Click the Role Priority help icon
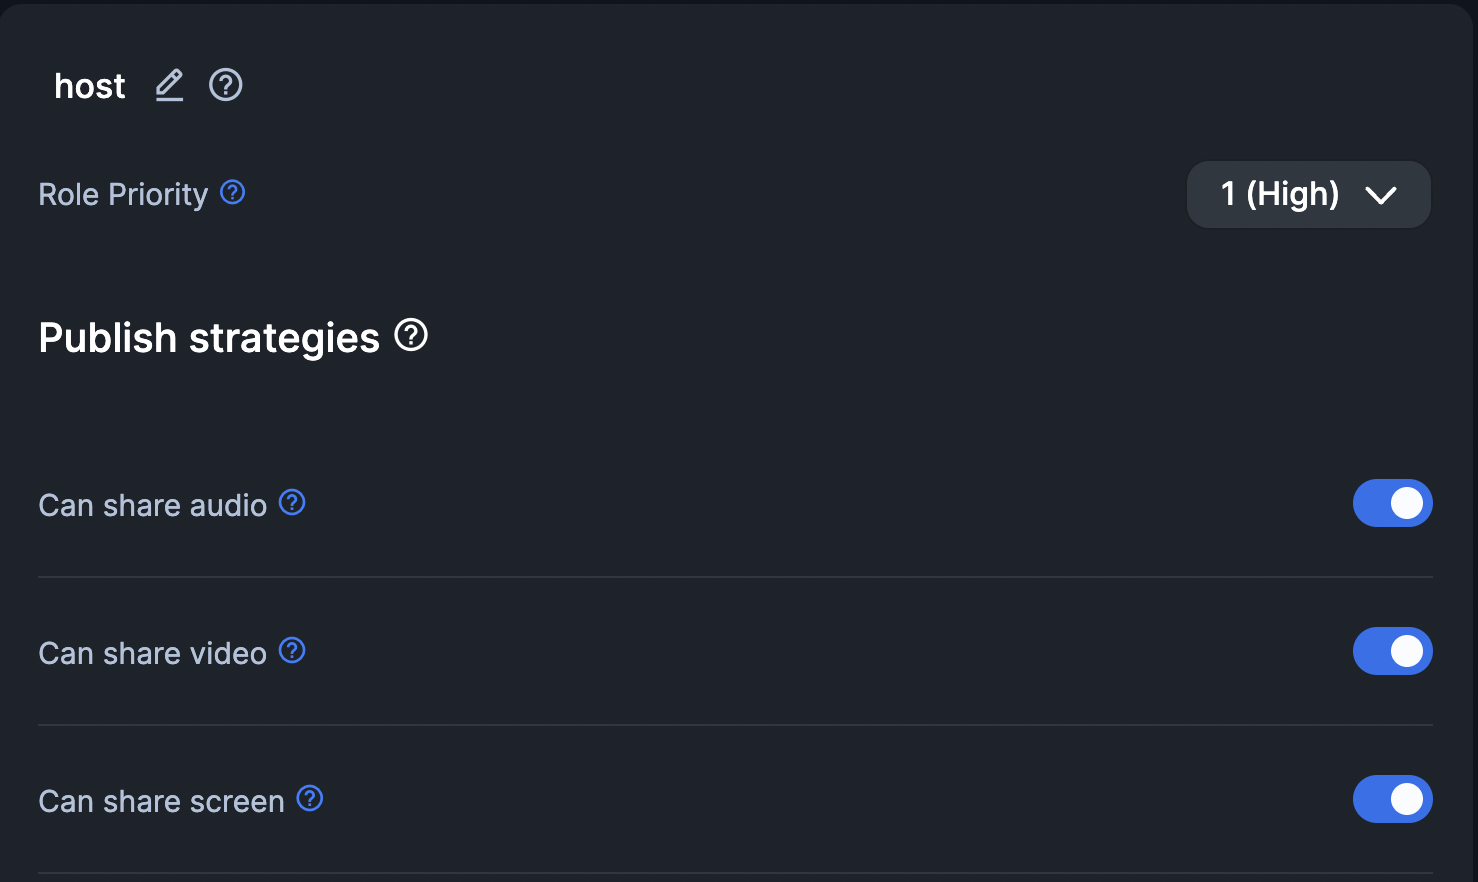This screenshot has width=1478, height=882. tap(233, 192)
